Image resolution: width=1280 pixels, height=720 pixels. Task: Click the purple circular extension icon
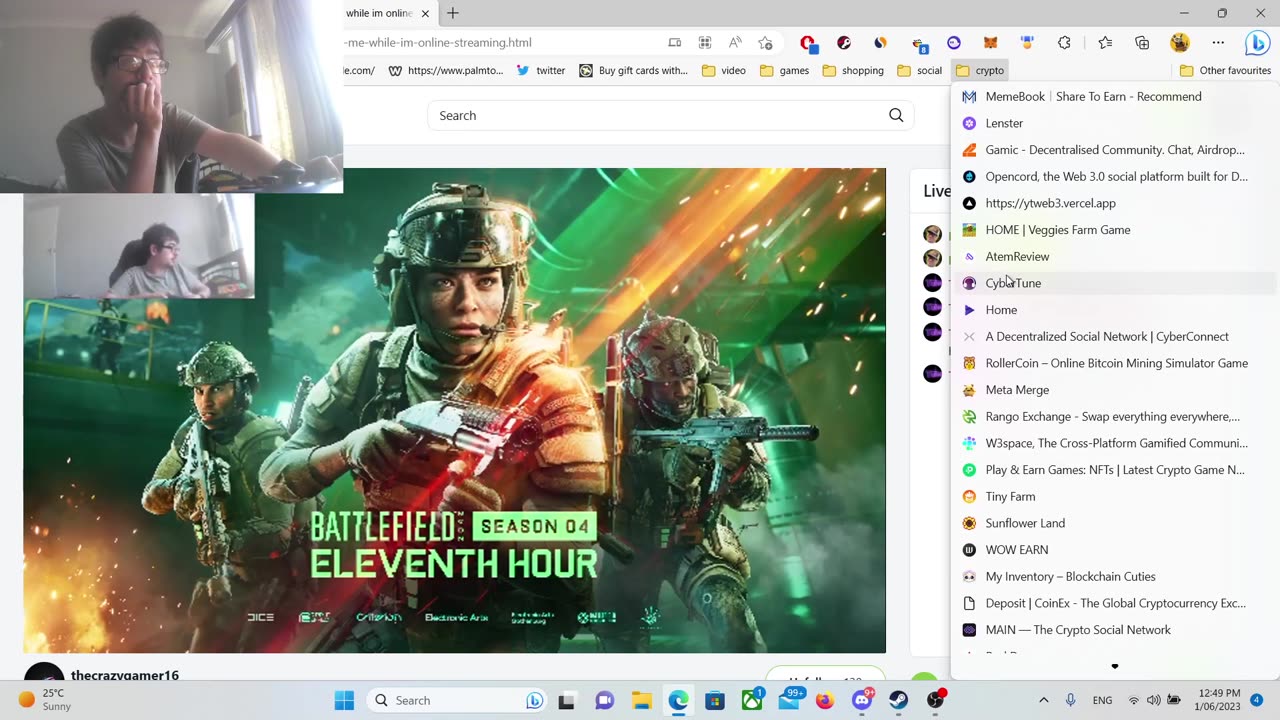point(954,43)
